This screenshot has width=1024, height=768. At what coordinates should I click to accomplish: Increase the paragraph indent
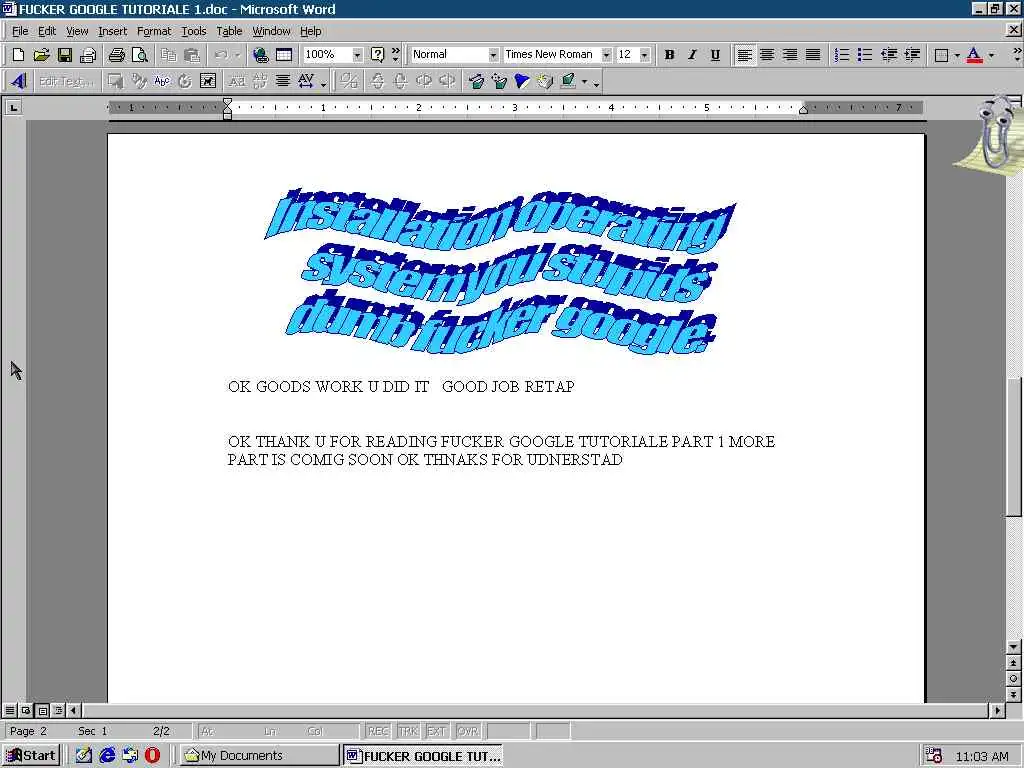pyautogui.click(x=912, y=55)
